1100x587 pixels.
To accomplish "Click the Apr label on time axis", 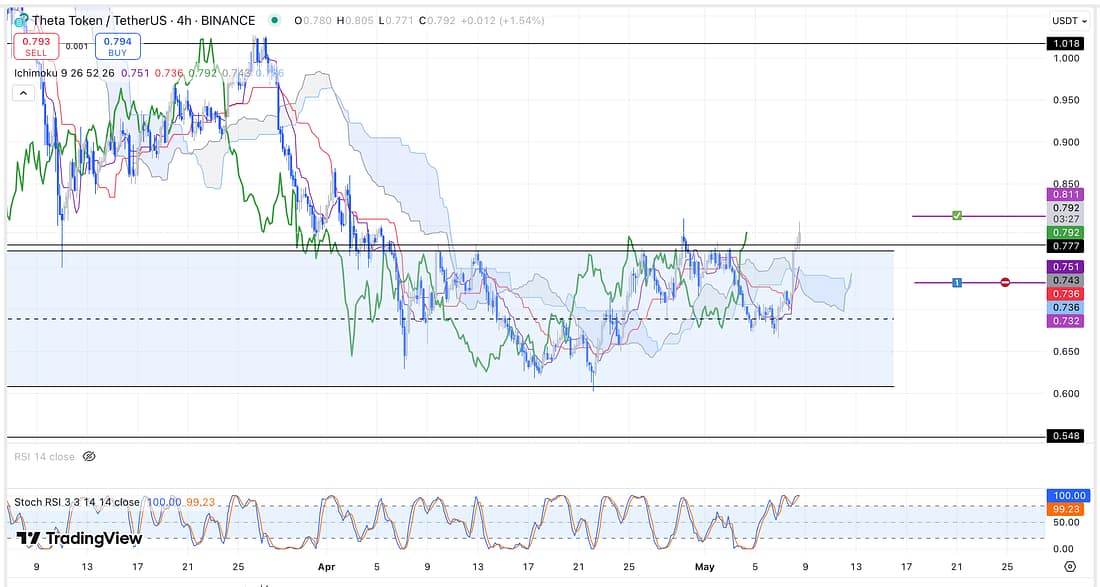I will pos(325,566).
